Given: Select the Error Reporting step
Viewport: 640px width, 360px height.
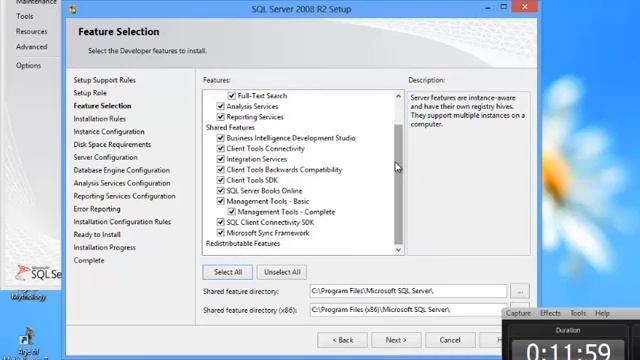Looking at the screenshot, I should click(97, 209).
